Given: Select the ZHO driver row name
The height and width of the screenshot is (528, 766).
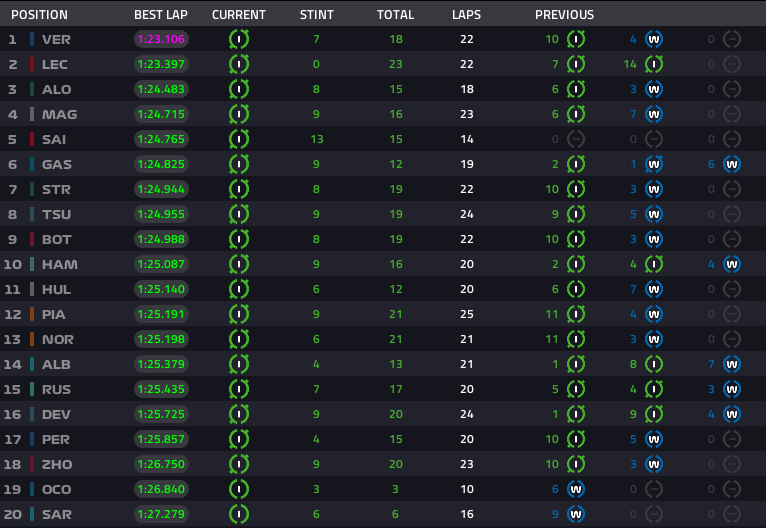Looking at the screenshot, I should coord(57,464).
